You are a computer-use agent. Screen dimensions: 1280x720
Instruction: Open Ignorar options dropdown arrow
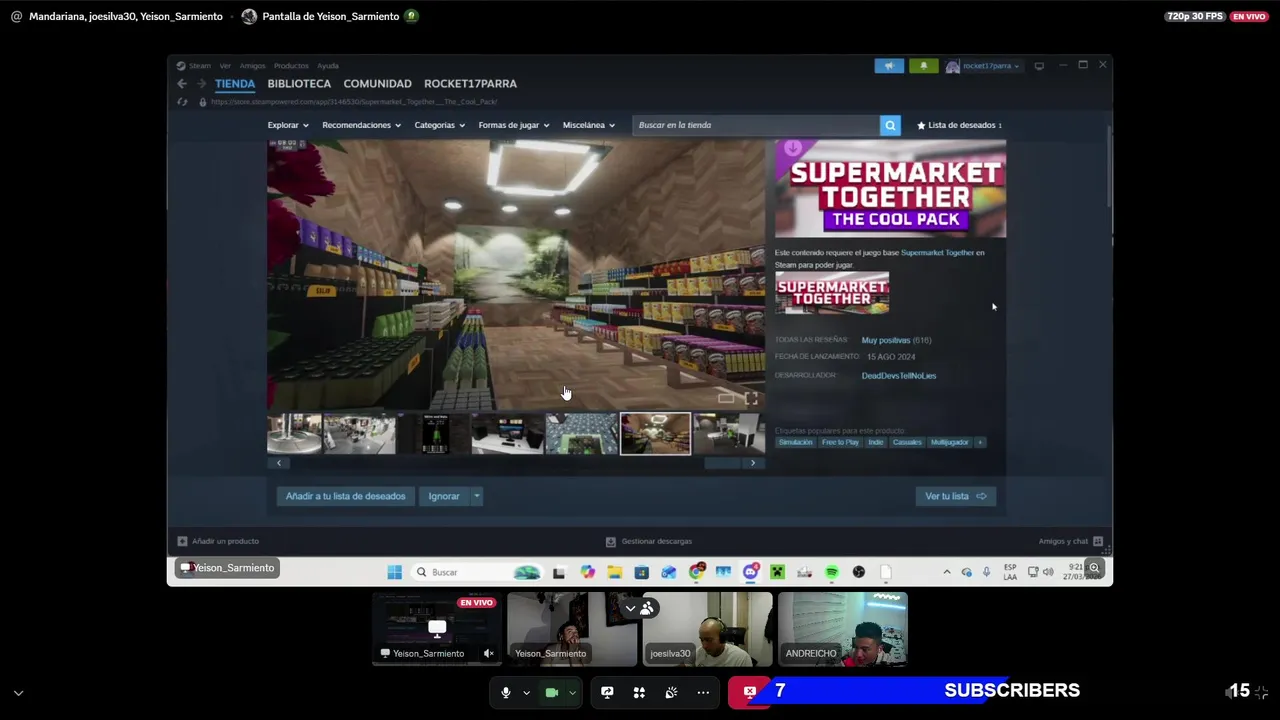tap(477, 496)
